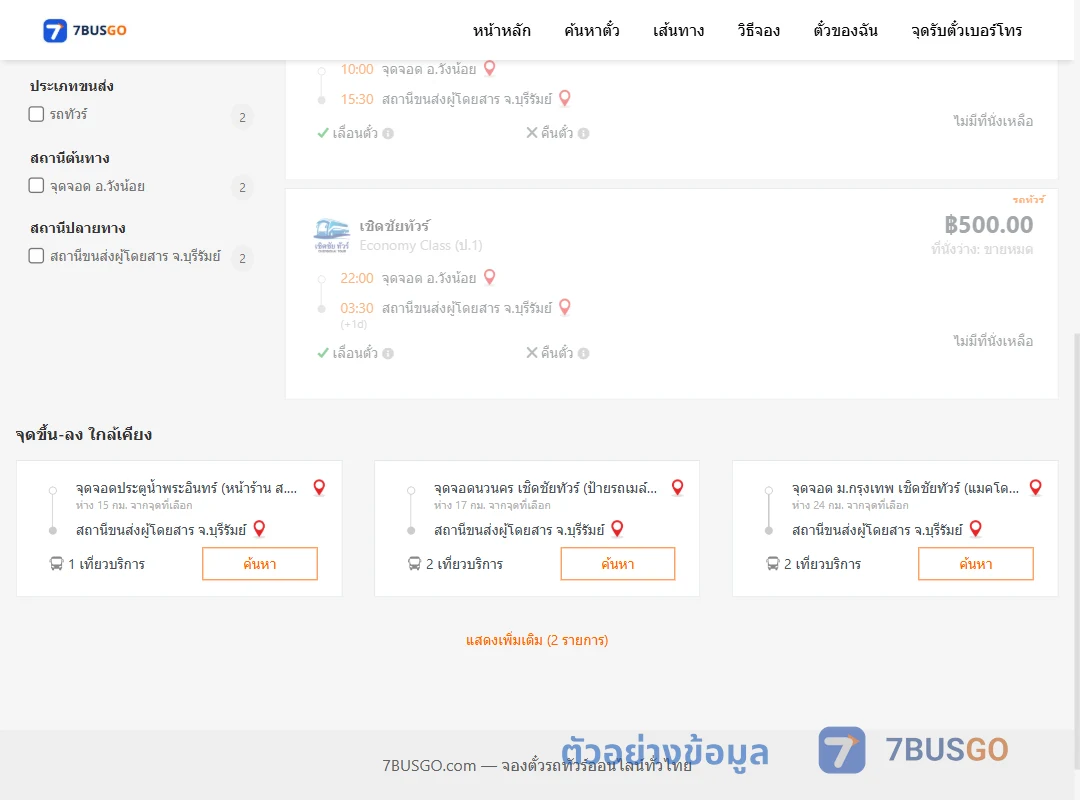Tick สถานีขนส่งผู้โดยสาร จ.บุรีรัมย์ destination filter
The image size is (1080, 800).
pos(37,256)
